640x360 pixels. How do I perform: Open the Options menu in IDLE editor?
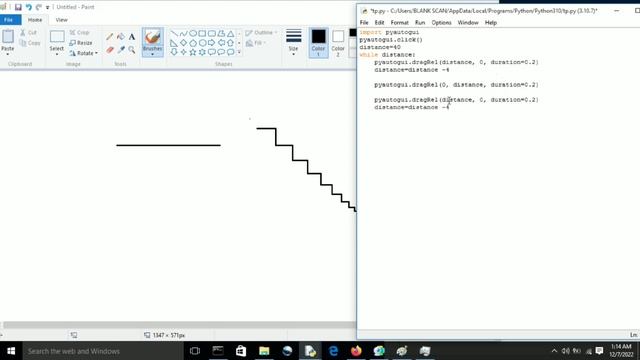(x=441, y=22)
